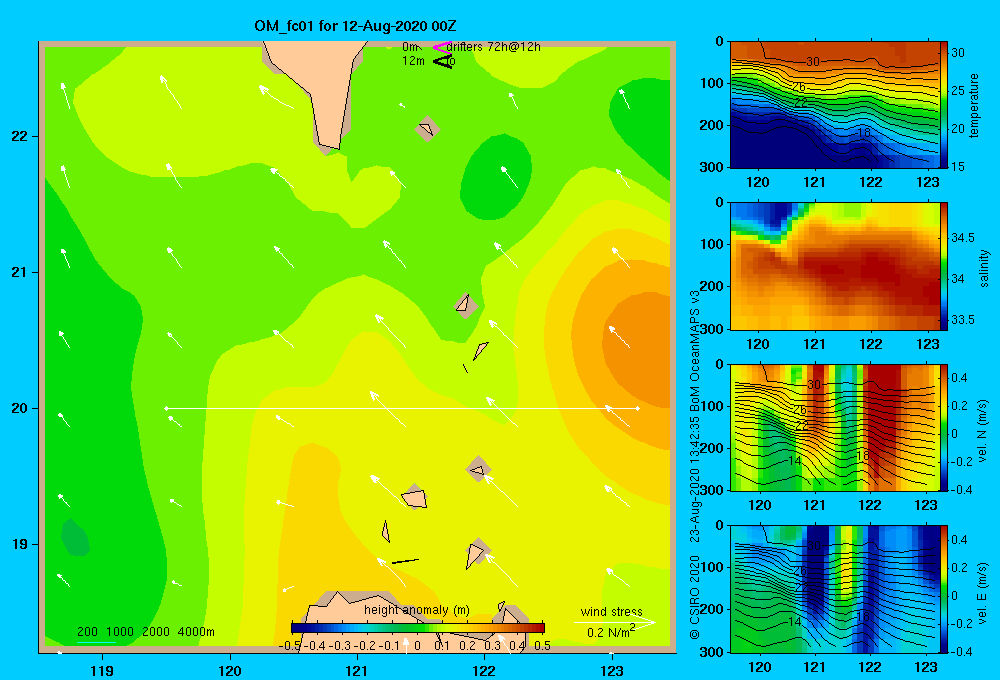Open the northward velocity section plot
The height and width of the screenshot is (680, 1000).
(x=835, y=427)
